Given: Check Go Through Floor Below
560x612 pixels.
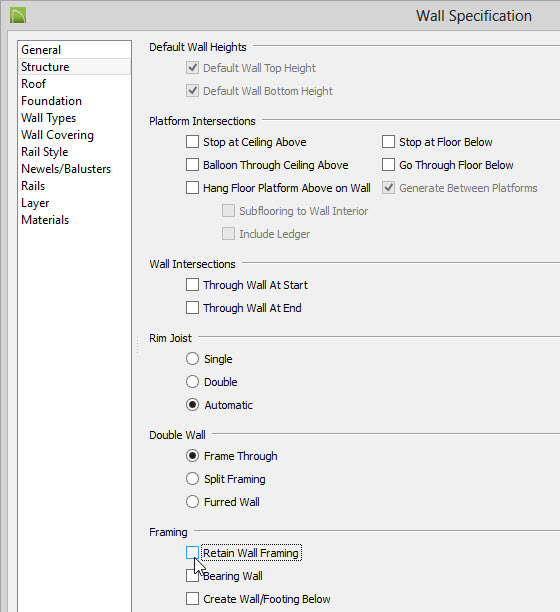Looking at the screenshot, I should click(388, 165).
